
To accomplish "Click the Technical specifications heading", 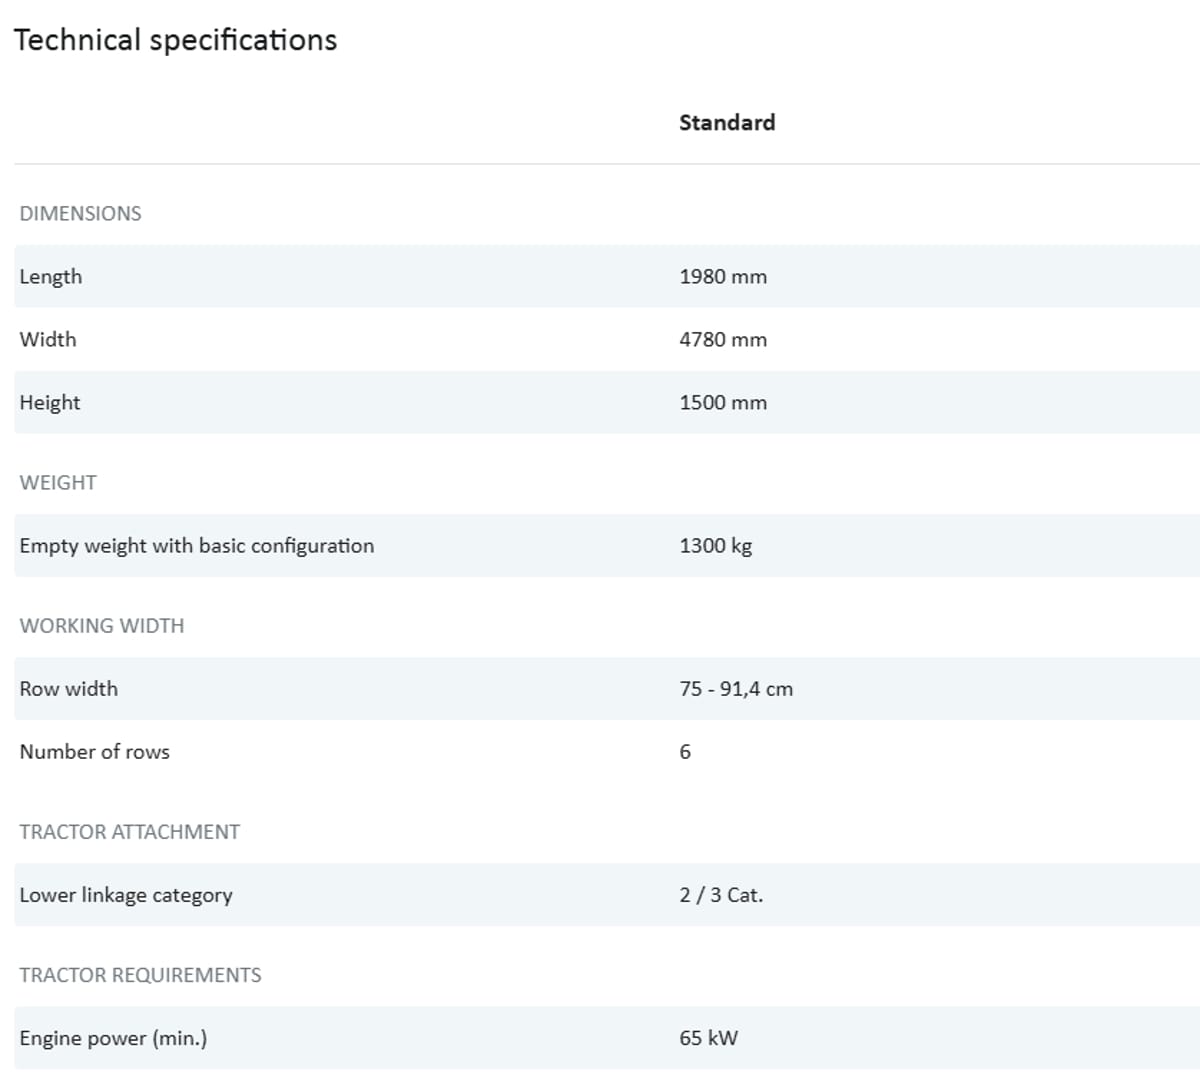I will tap(175, 40).
